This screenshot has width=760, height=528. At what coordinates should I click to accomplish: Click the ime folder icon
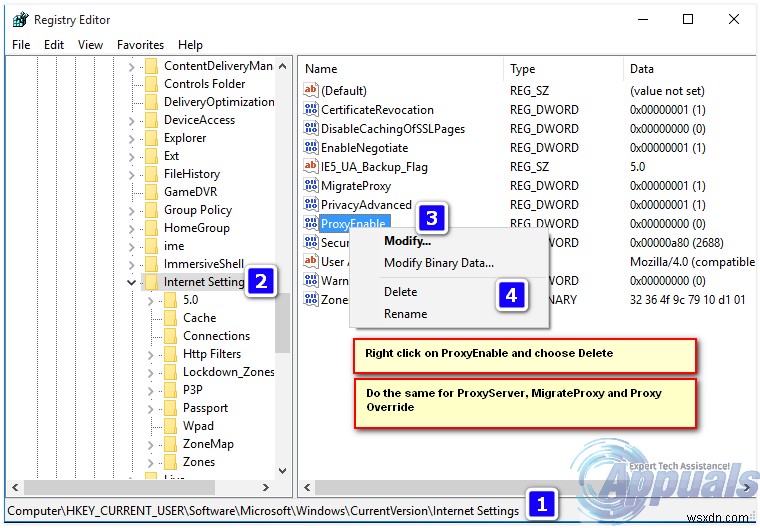(x=152, y=246)
